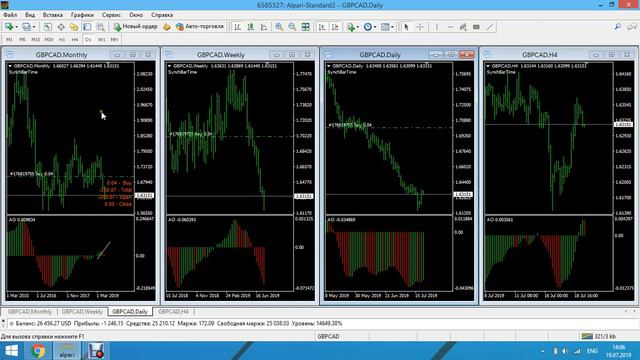
Task: Select the vertical line drawing tool
Action: pos(437,27)
